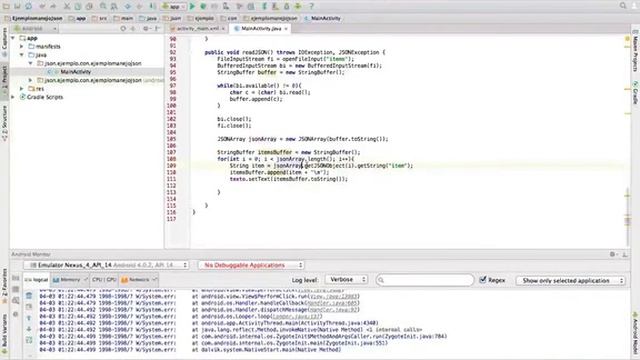The image size is (640, 360).
Task: Click the Debug app bug icon
Action: click(x=203, y=6)
